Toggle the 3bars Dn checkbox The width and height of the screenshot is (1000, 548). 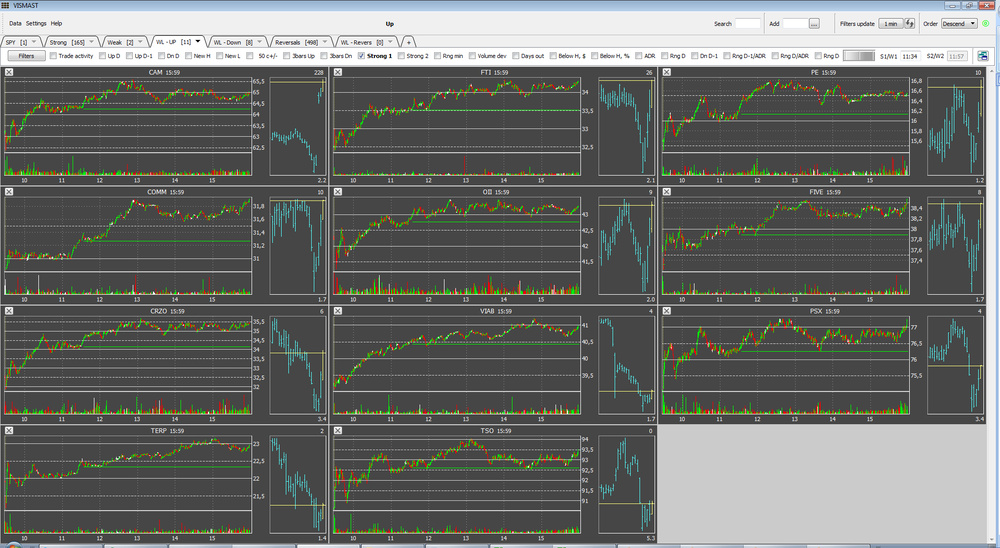point(324,56)
